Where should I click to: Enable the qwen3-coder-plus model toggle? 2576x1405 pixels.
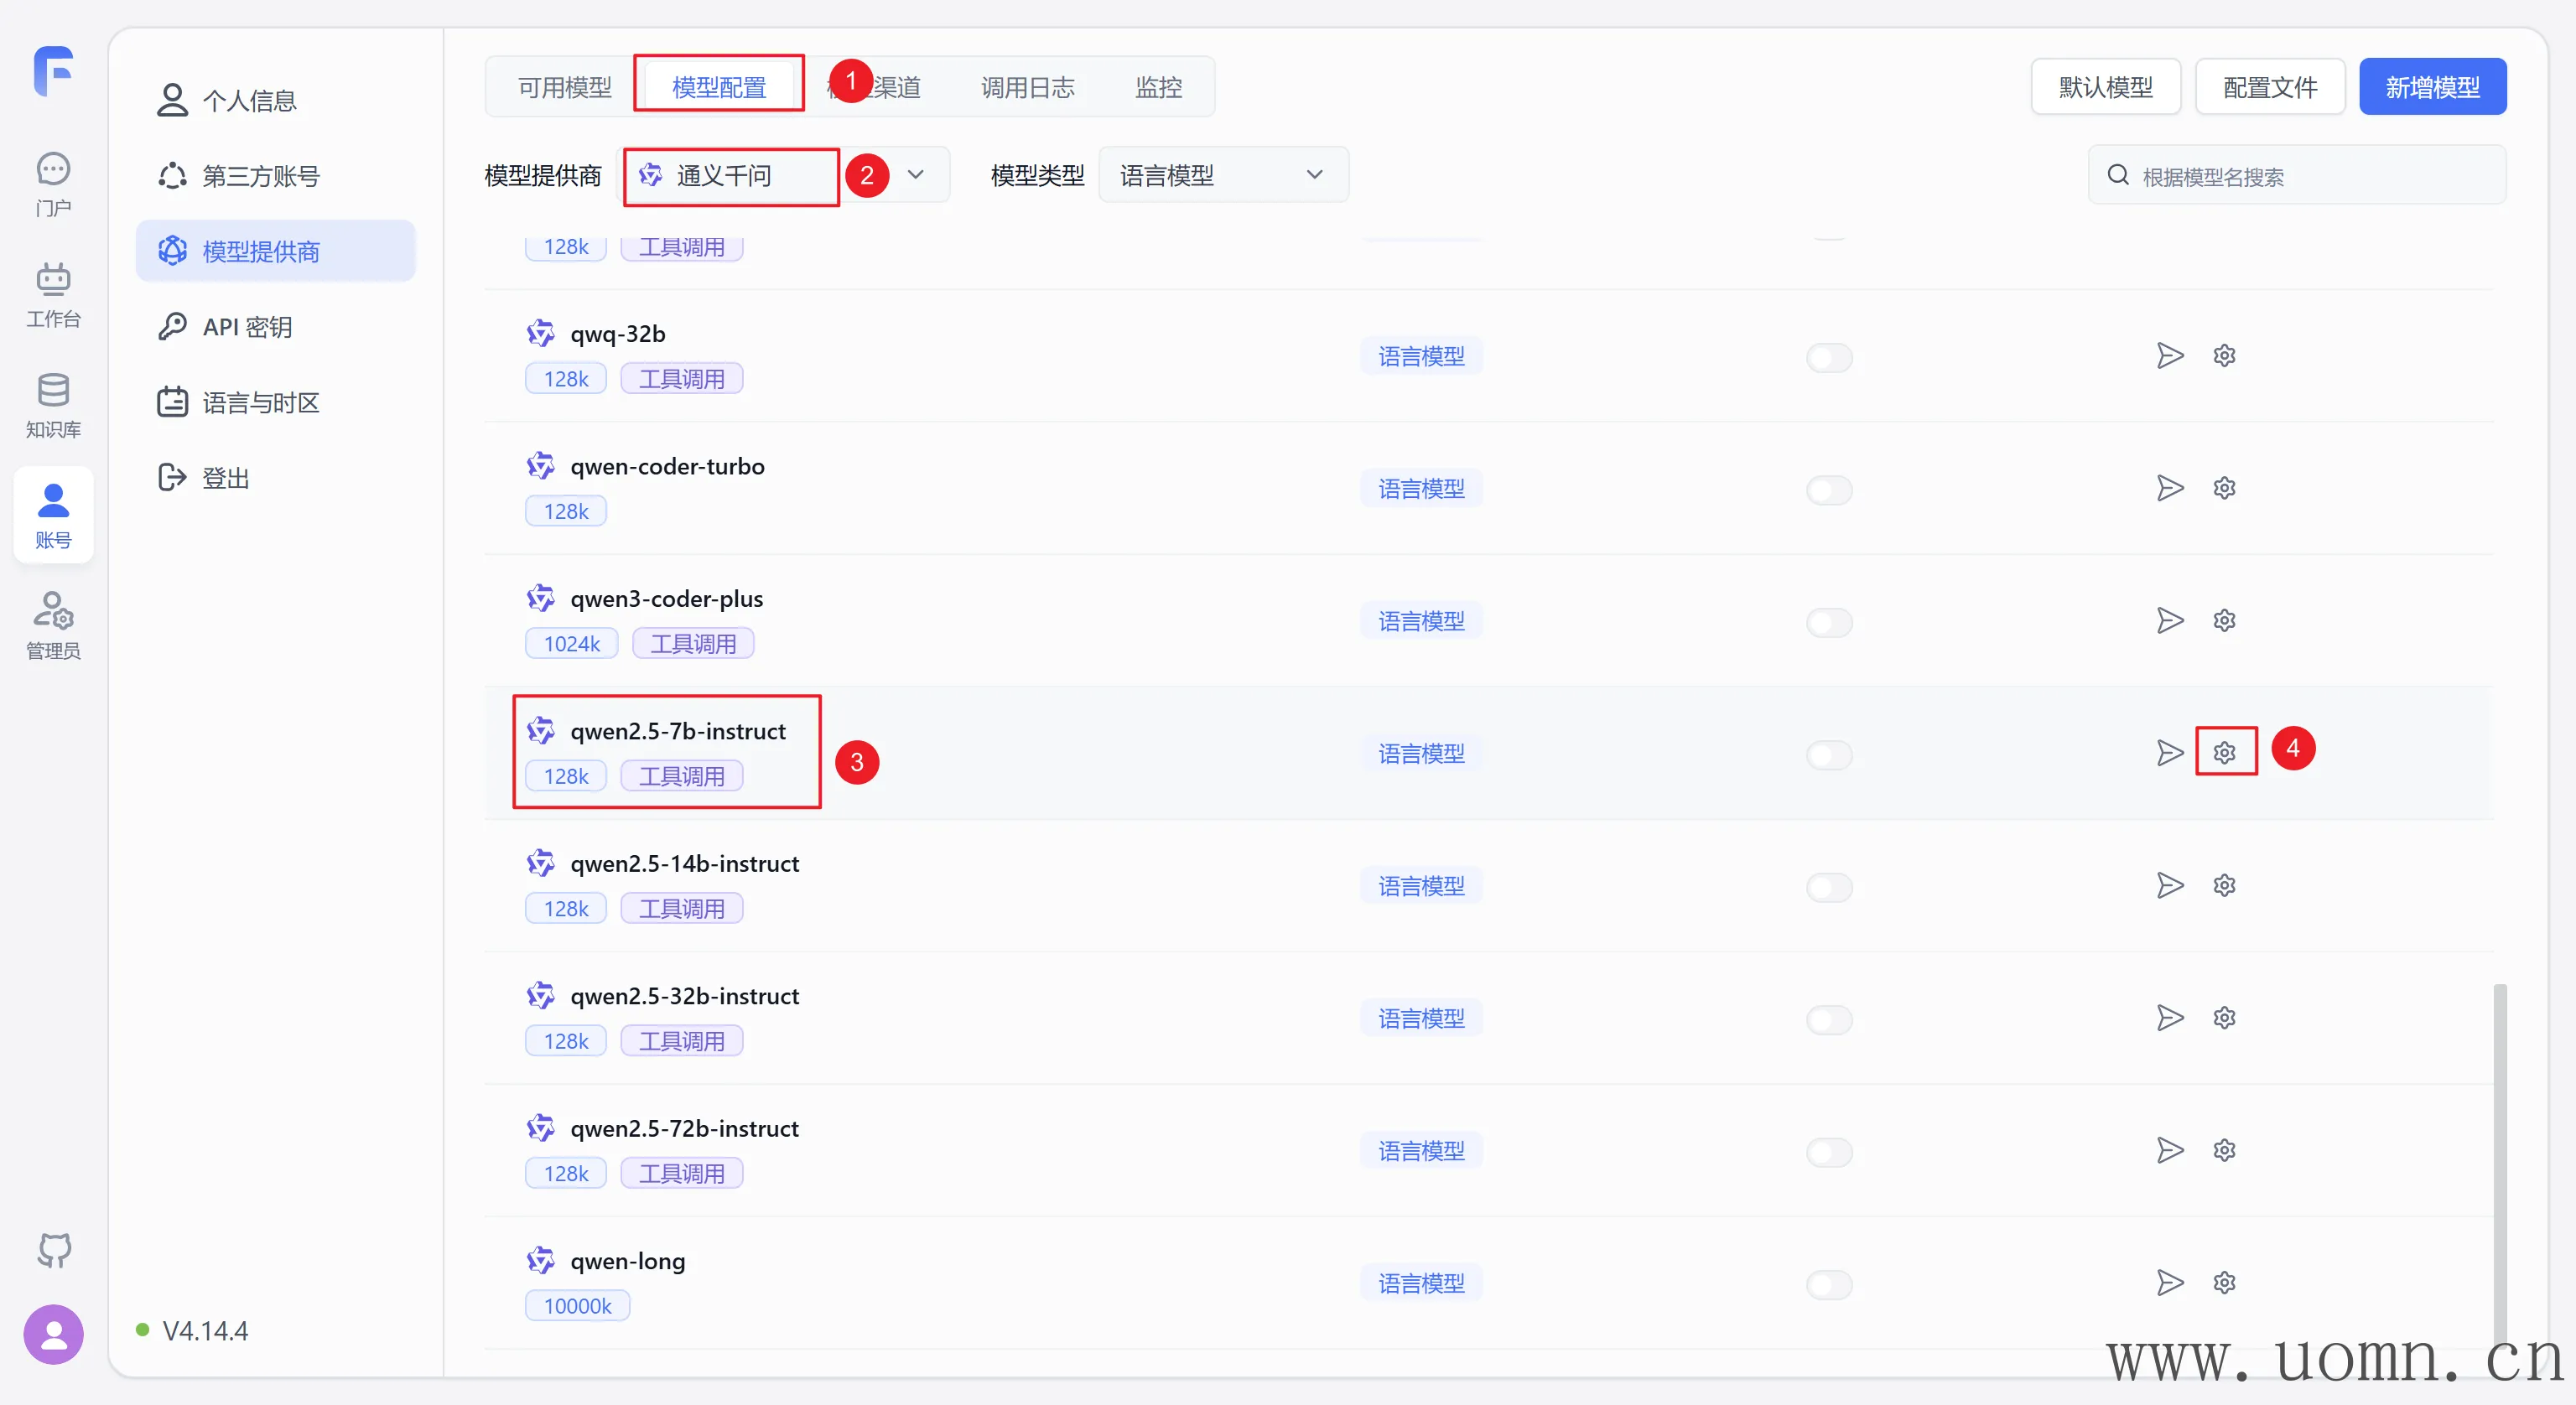1829,622
